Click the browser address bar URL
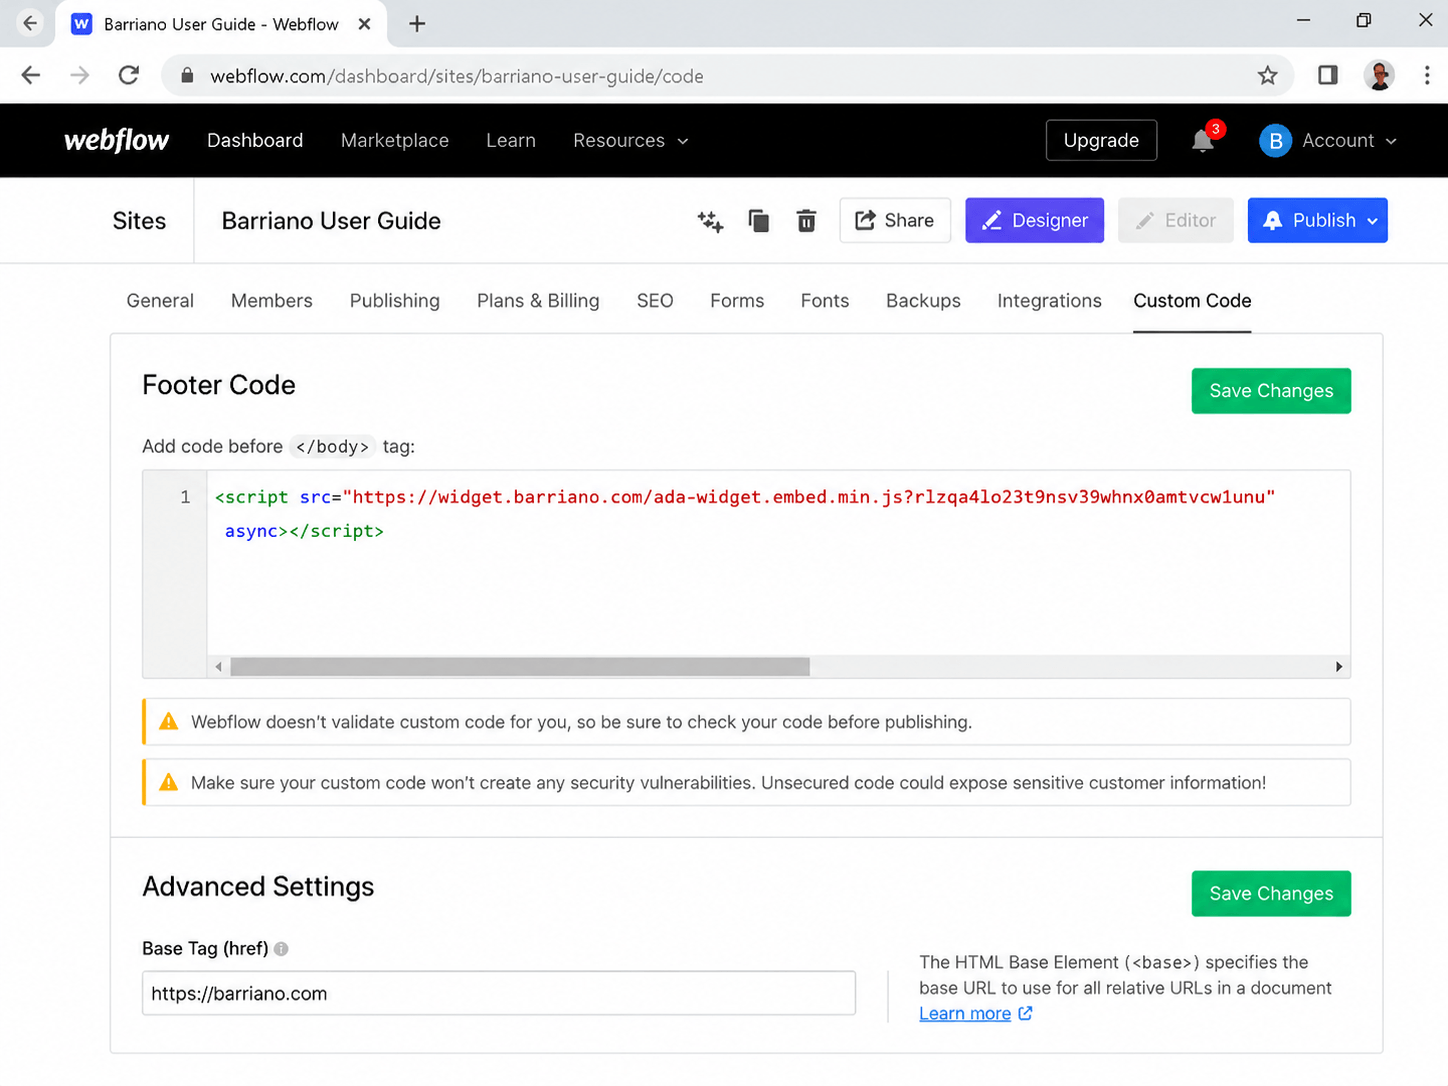The height and width of the screenshot is (1086, 1448). (x=456, y=76)
